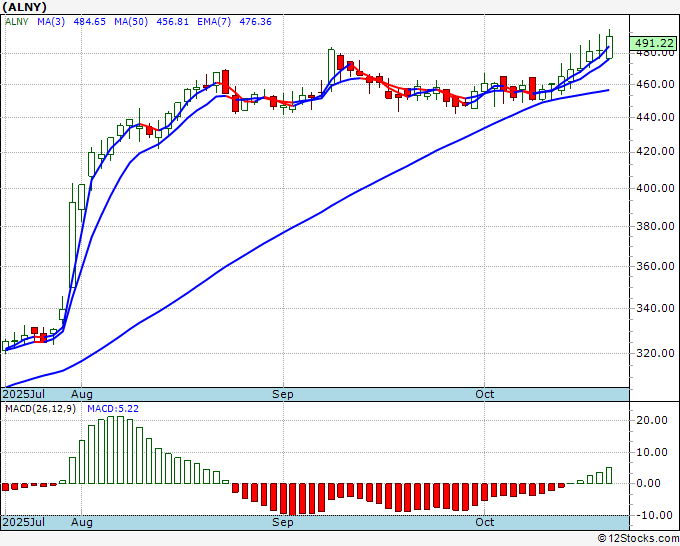Image resolution: width=680 pixels, height=546 pixels.
Task: Click the MA(50) indicator label
Action: tap(131, 22)
